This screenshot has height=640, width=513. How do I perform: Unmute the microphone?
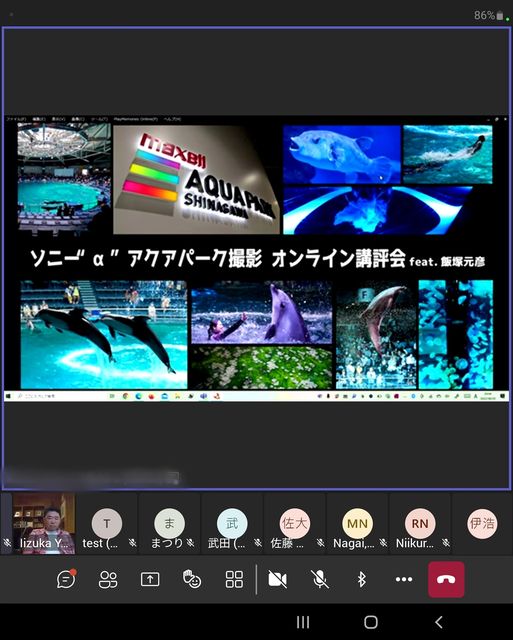click(320, 579)
